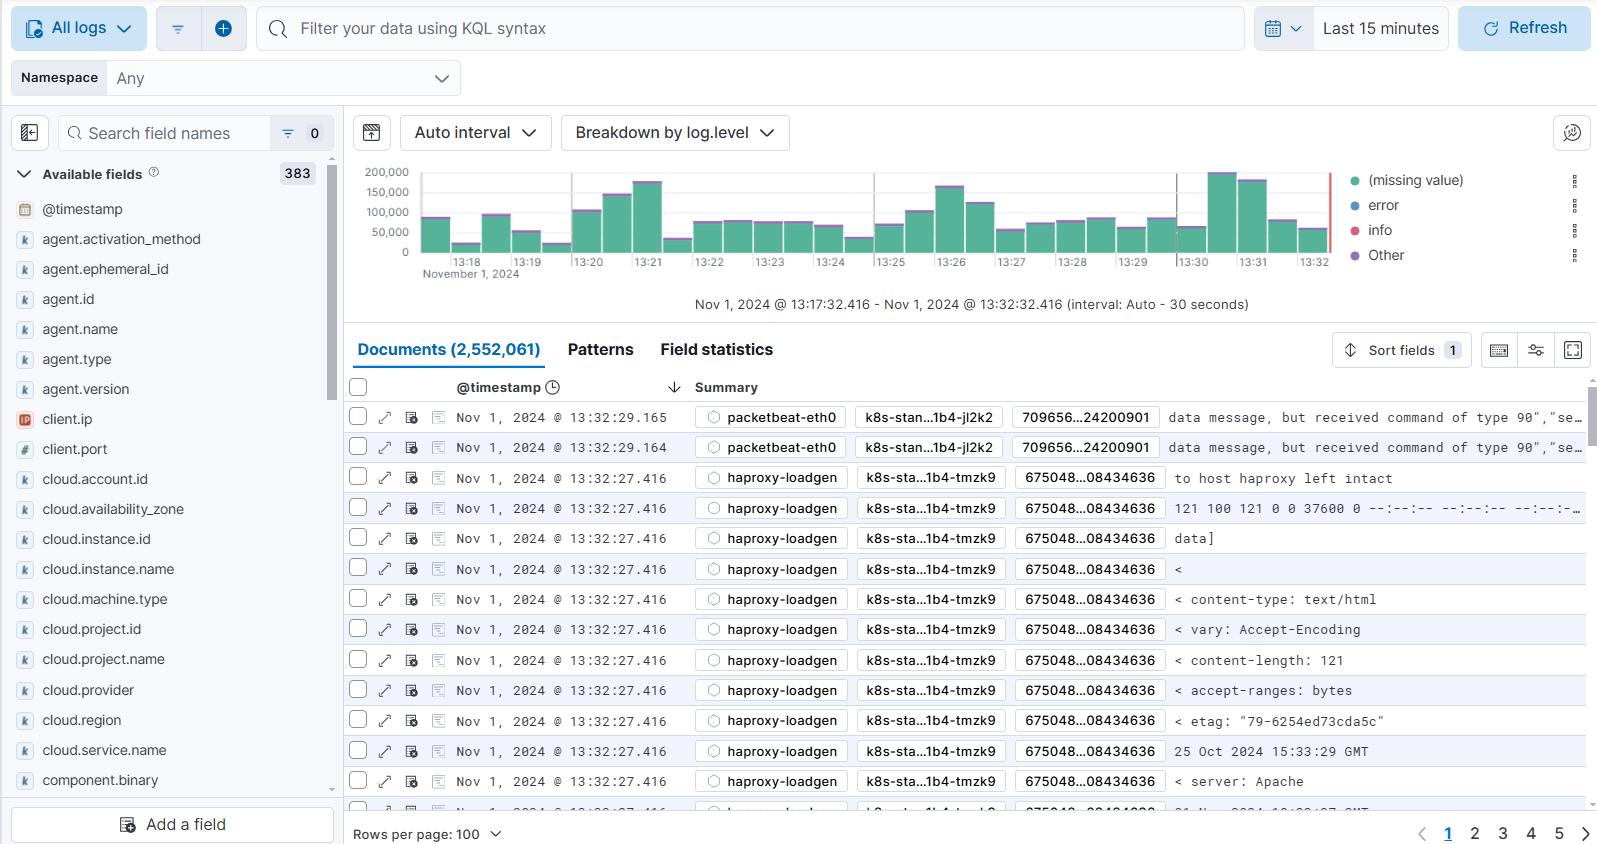Open chart visualization options icon
The height and width of the screenshot is (844, 1597).
tap(1571, 133)
